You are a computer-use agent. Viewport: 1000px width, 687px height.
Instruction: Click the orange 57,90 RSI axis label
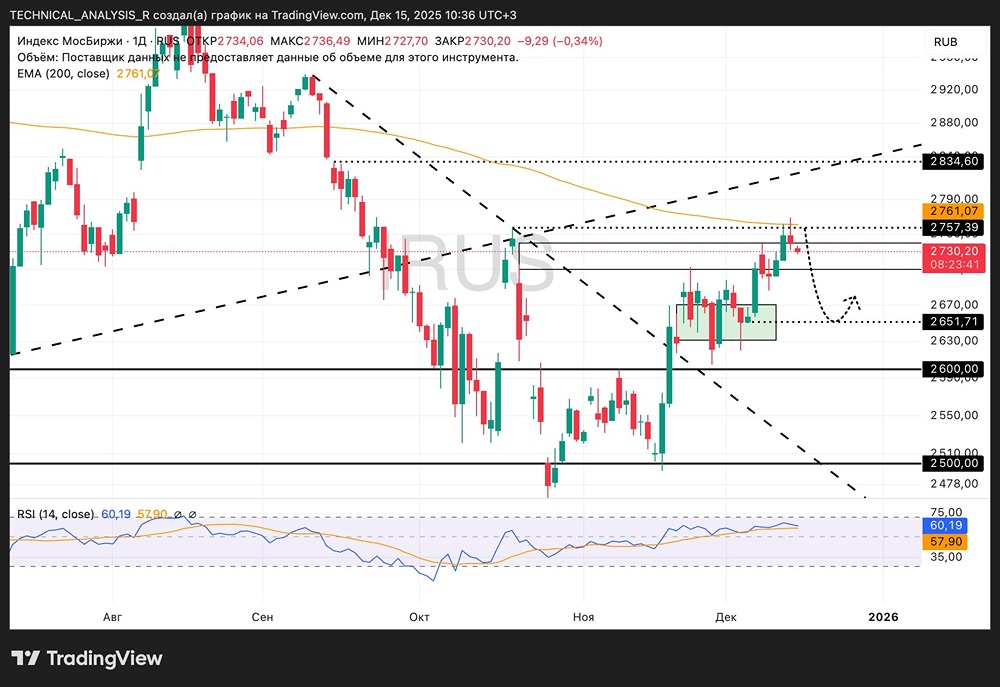click(x=946, y=542)
